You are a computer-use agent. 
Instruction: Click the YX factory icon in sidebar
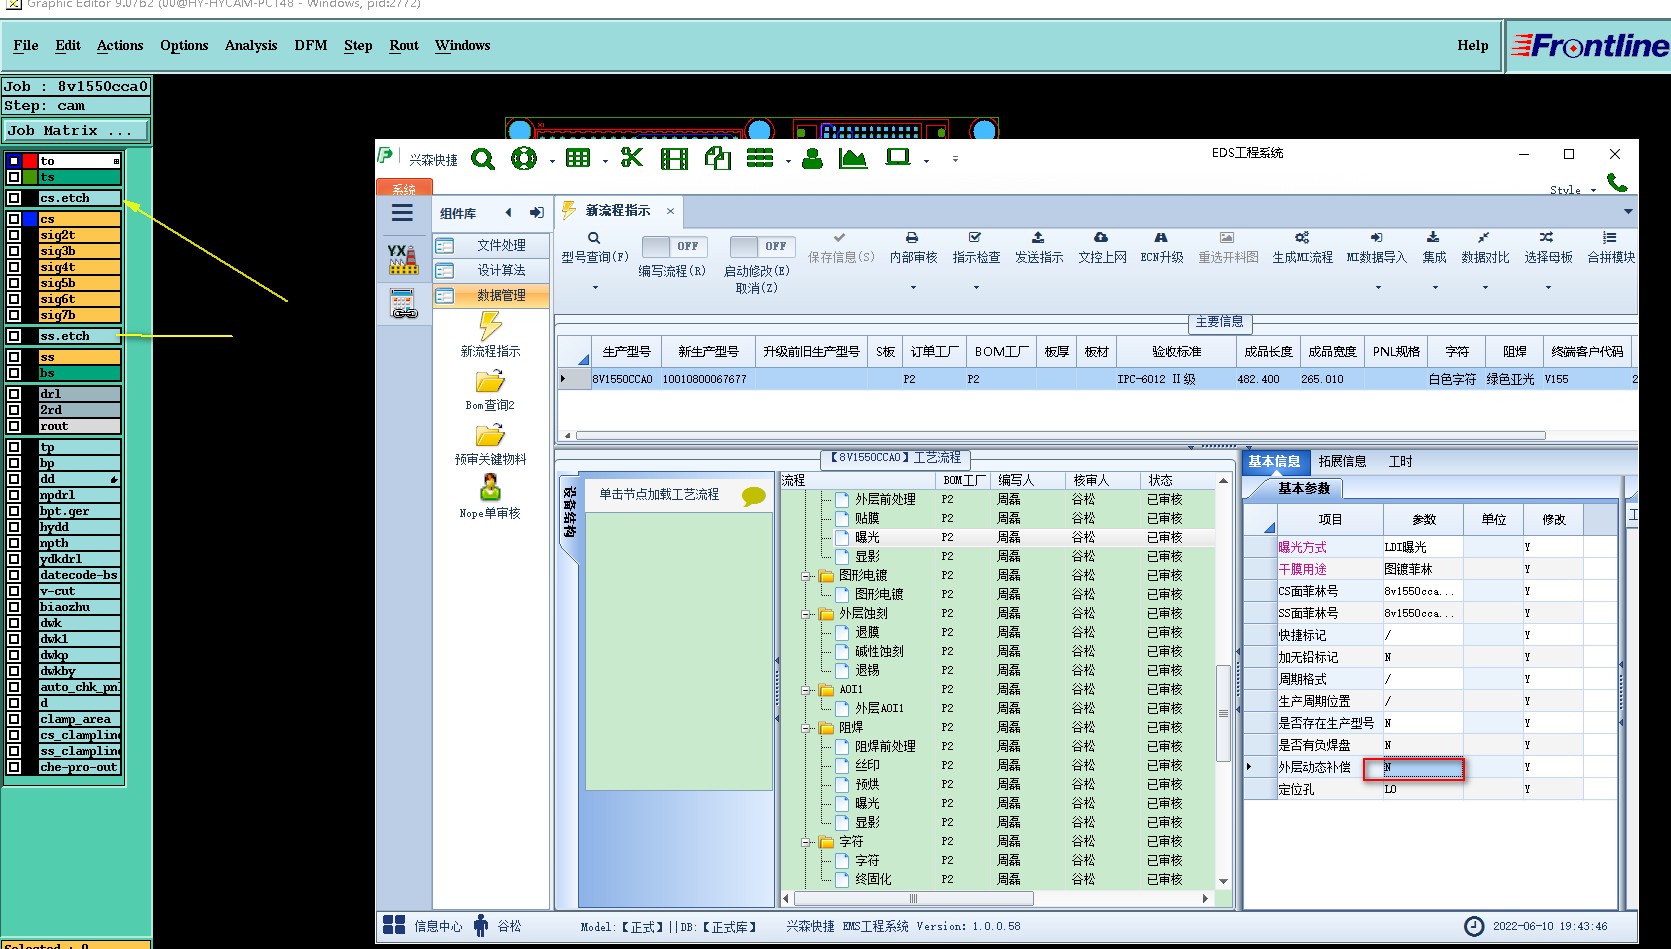point(403,260)
